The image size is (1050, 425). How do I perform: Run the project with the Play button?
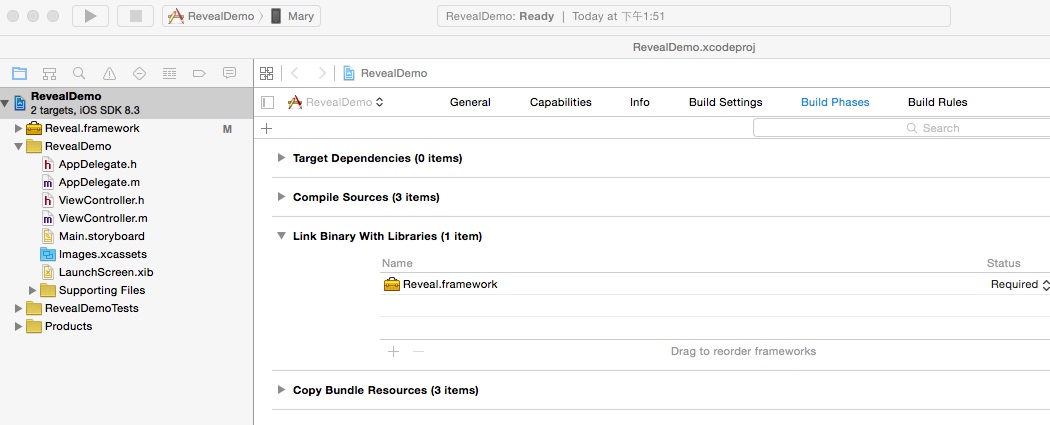pyautogui.click(x=90, y=16)
